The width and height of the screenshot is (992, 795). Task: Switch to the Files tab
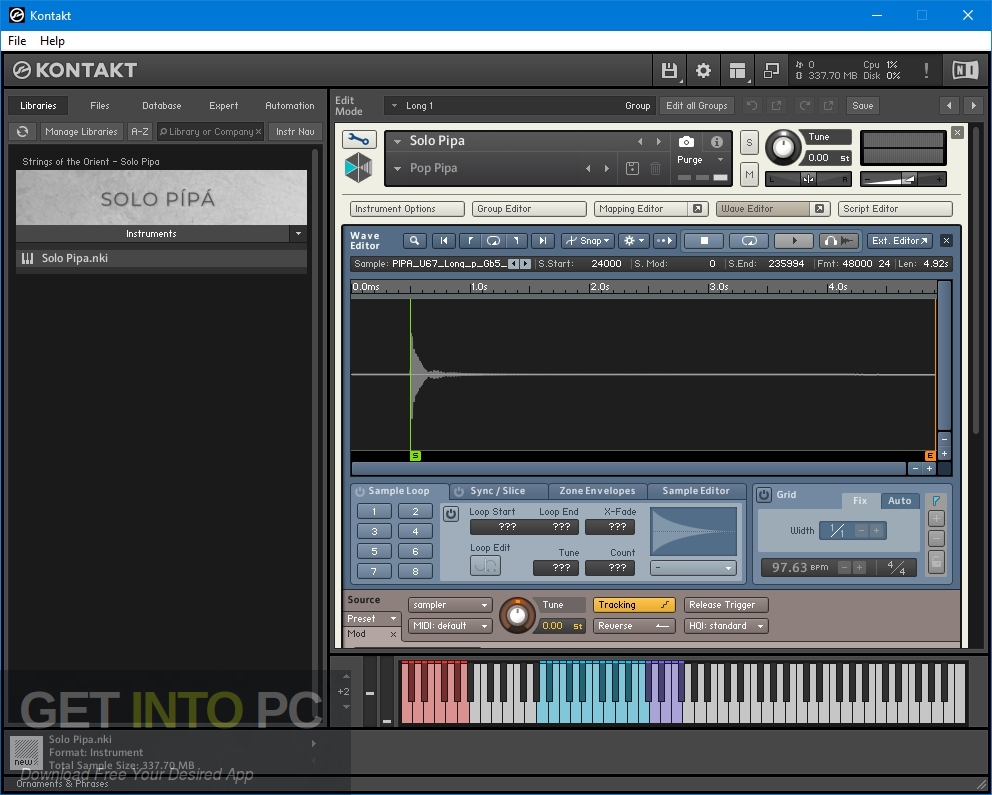99,106
